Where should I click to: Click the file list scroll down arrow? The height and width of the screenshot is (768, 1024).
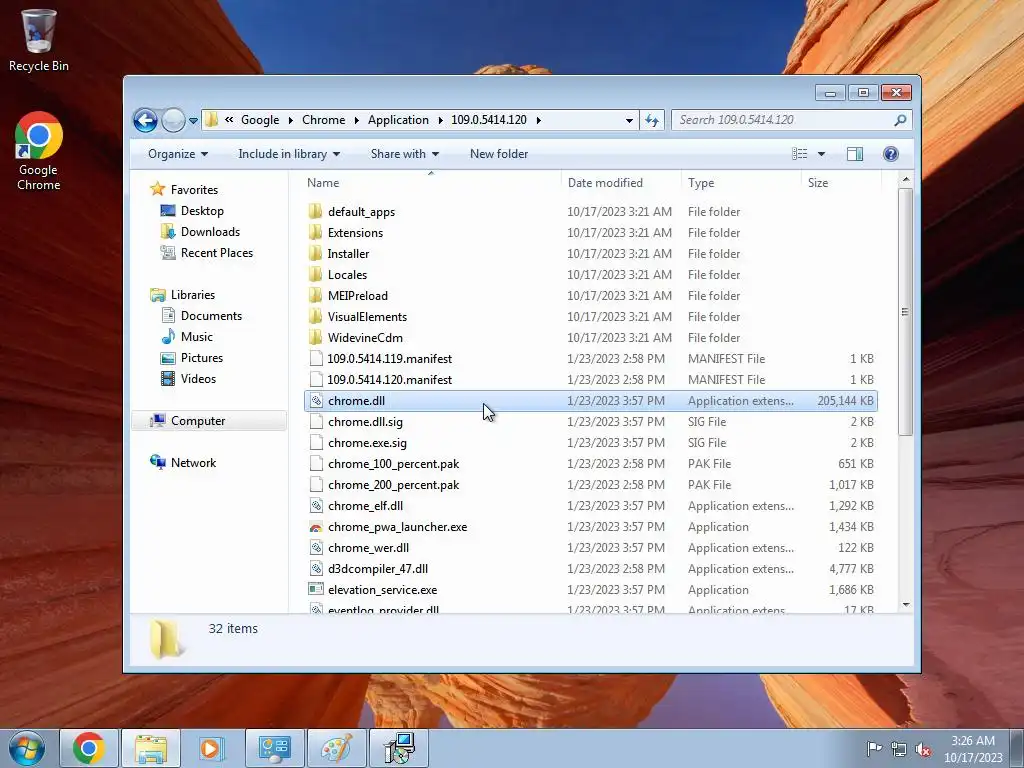[x=905, y=605]
